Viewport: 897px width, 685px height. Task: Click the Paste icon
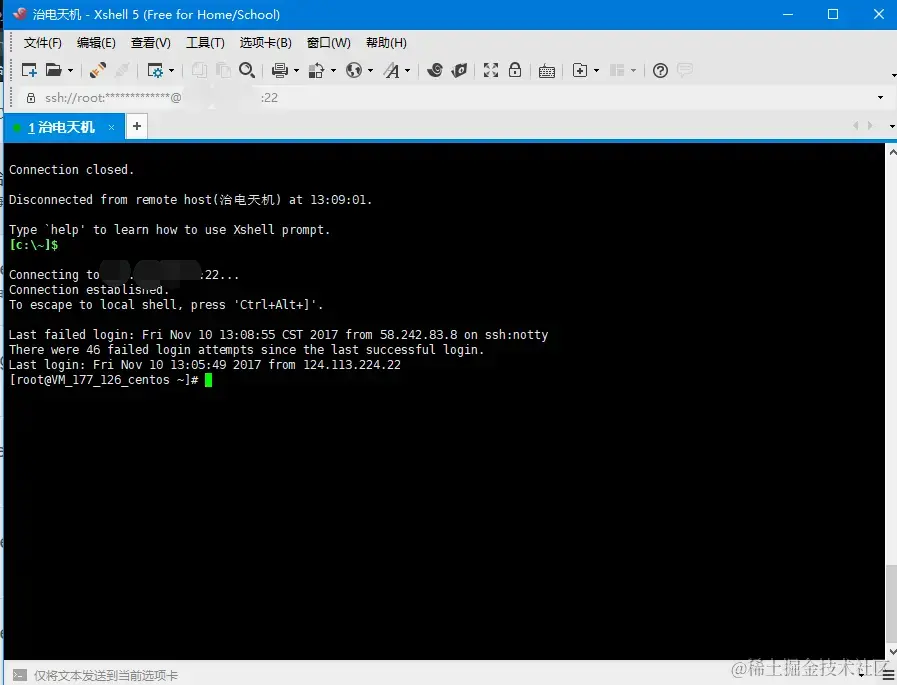click(x=223, y=70)
